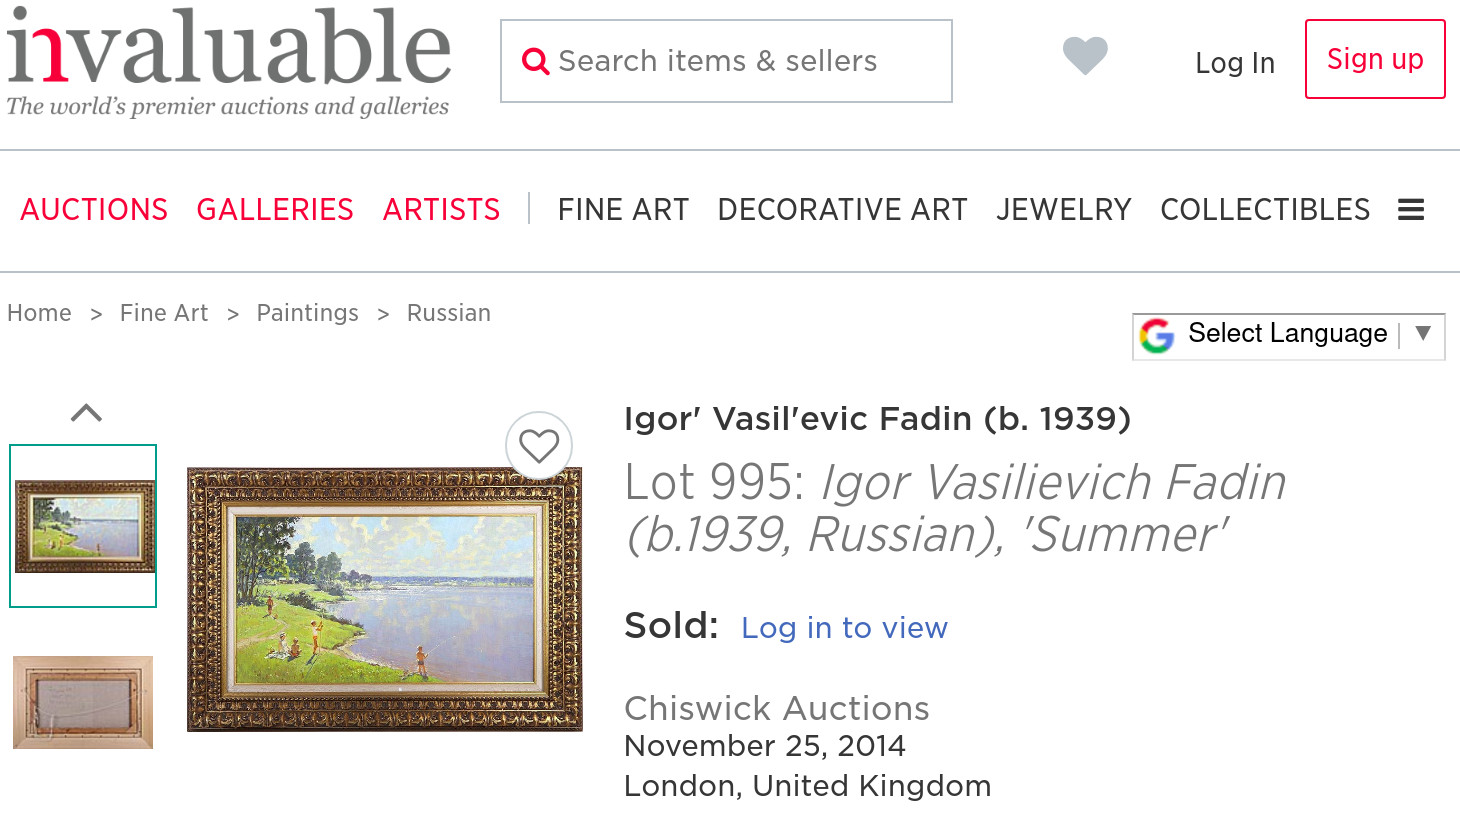Viewport: 1460px width, 816px height.
Task: Click the Invaluable logo
Action: pyautogui.click(x=229, y=62)
